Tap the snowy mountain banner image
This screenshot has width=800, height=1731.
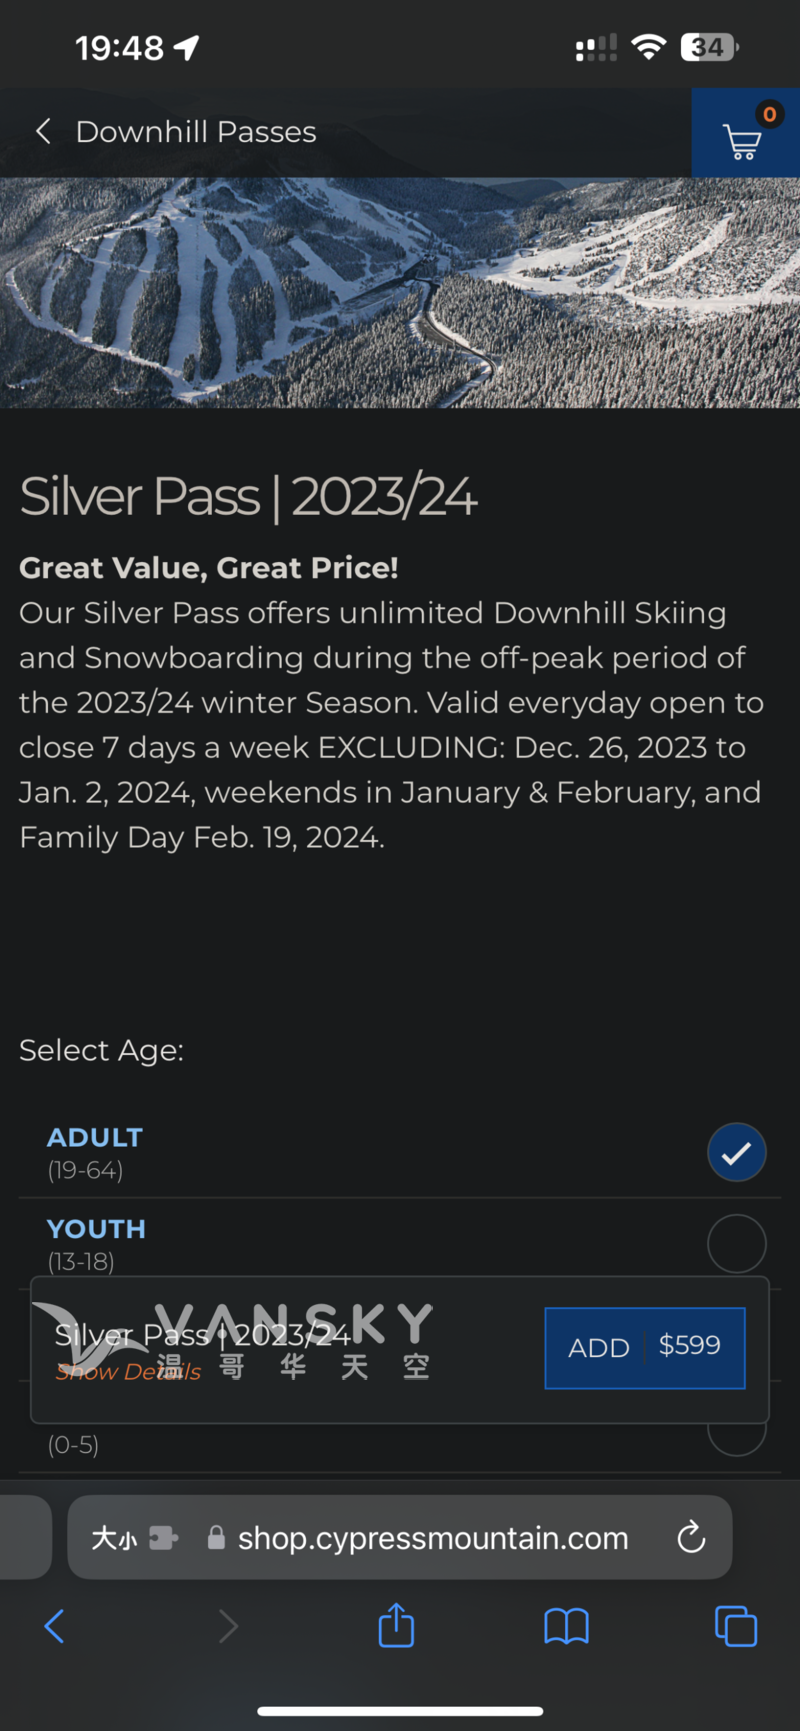coord(400,292)
